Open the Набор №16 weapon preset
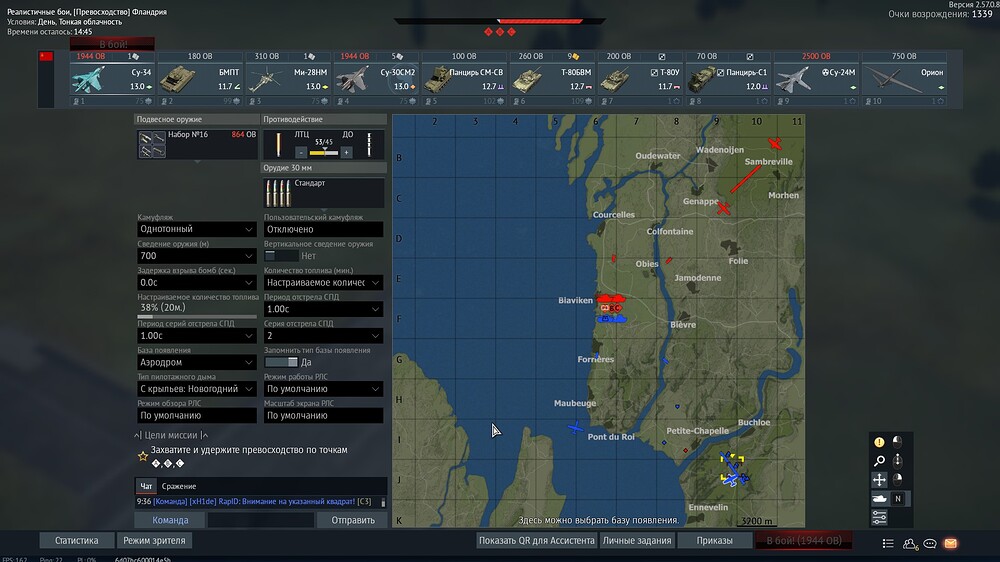Screen dimensions: 1000x562 click(197, 144)
